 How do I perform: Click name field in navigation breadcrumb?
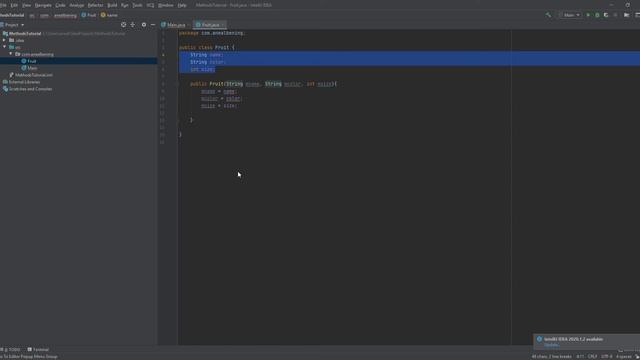(109, 15)
